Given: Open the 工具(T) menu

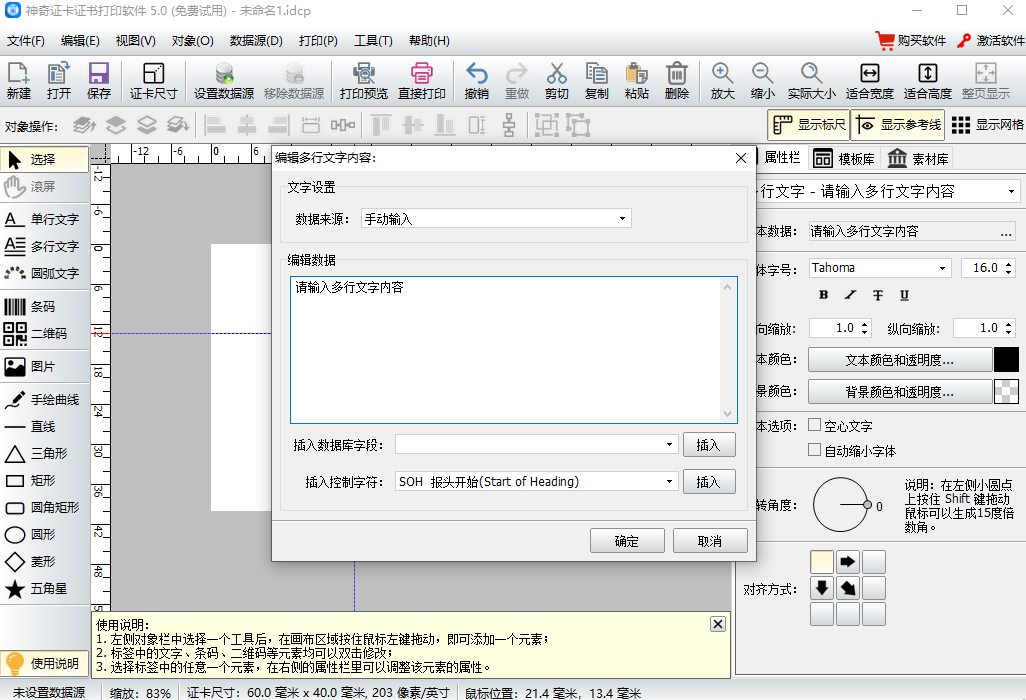Looking at the screenshot, I should [373, 41].
